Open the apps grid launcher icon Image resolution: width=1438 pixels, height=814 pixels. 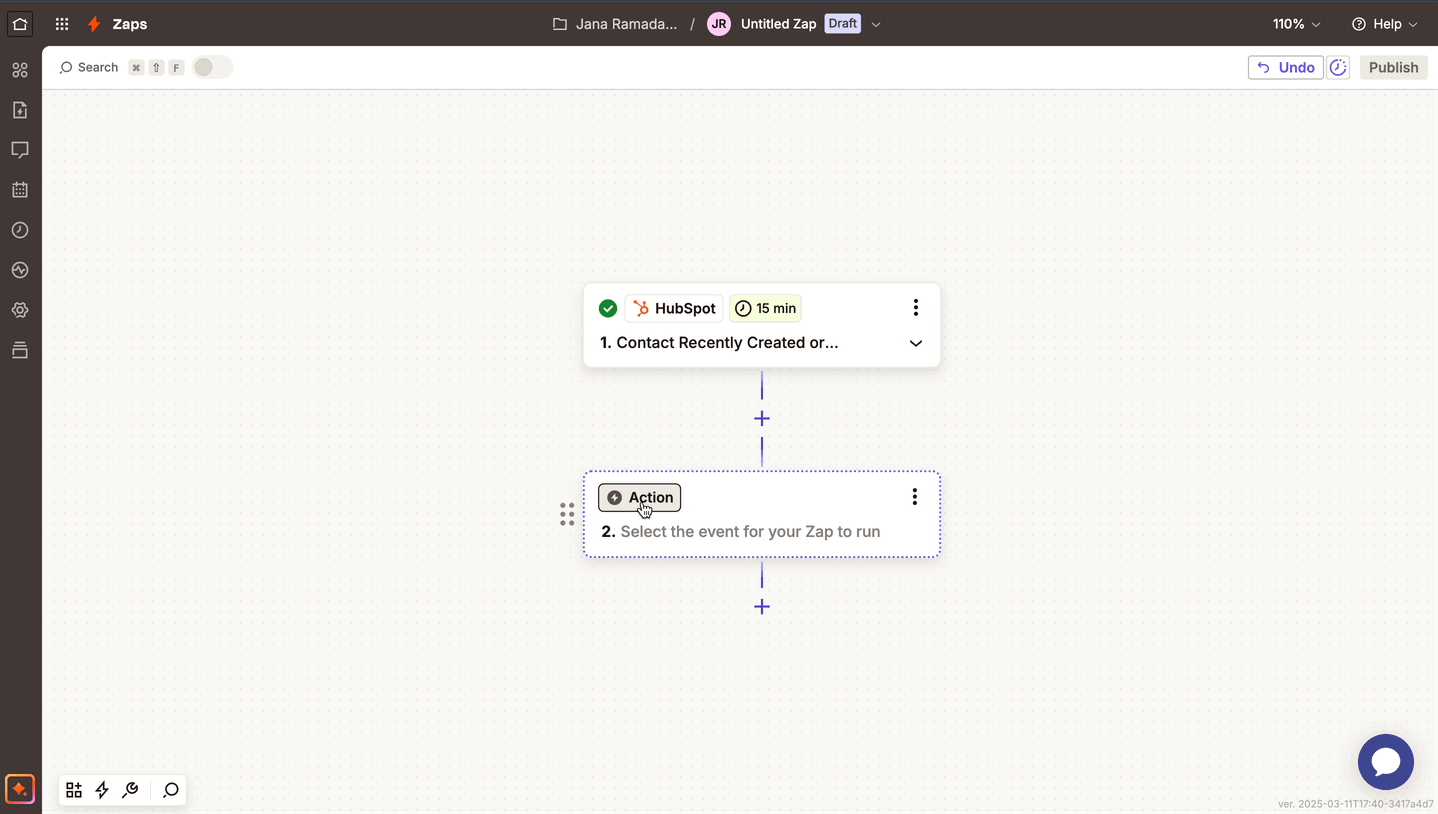[x=62, y=24]
